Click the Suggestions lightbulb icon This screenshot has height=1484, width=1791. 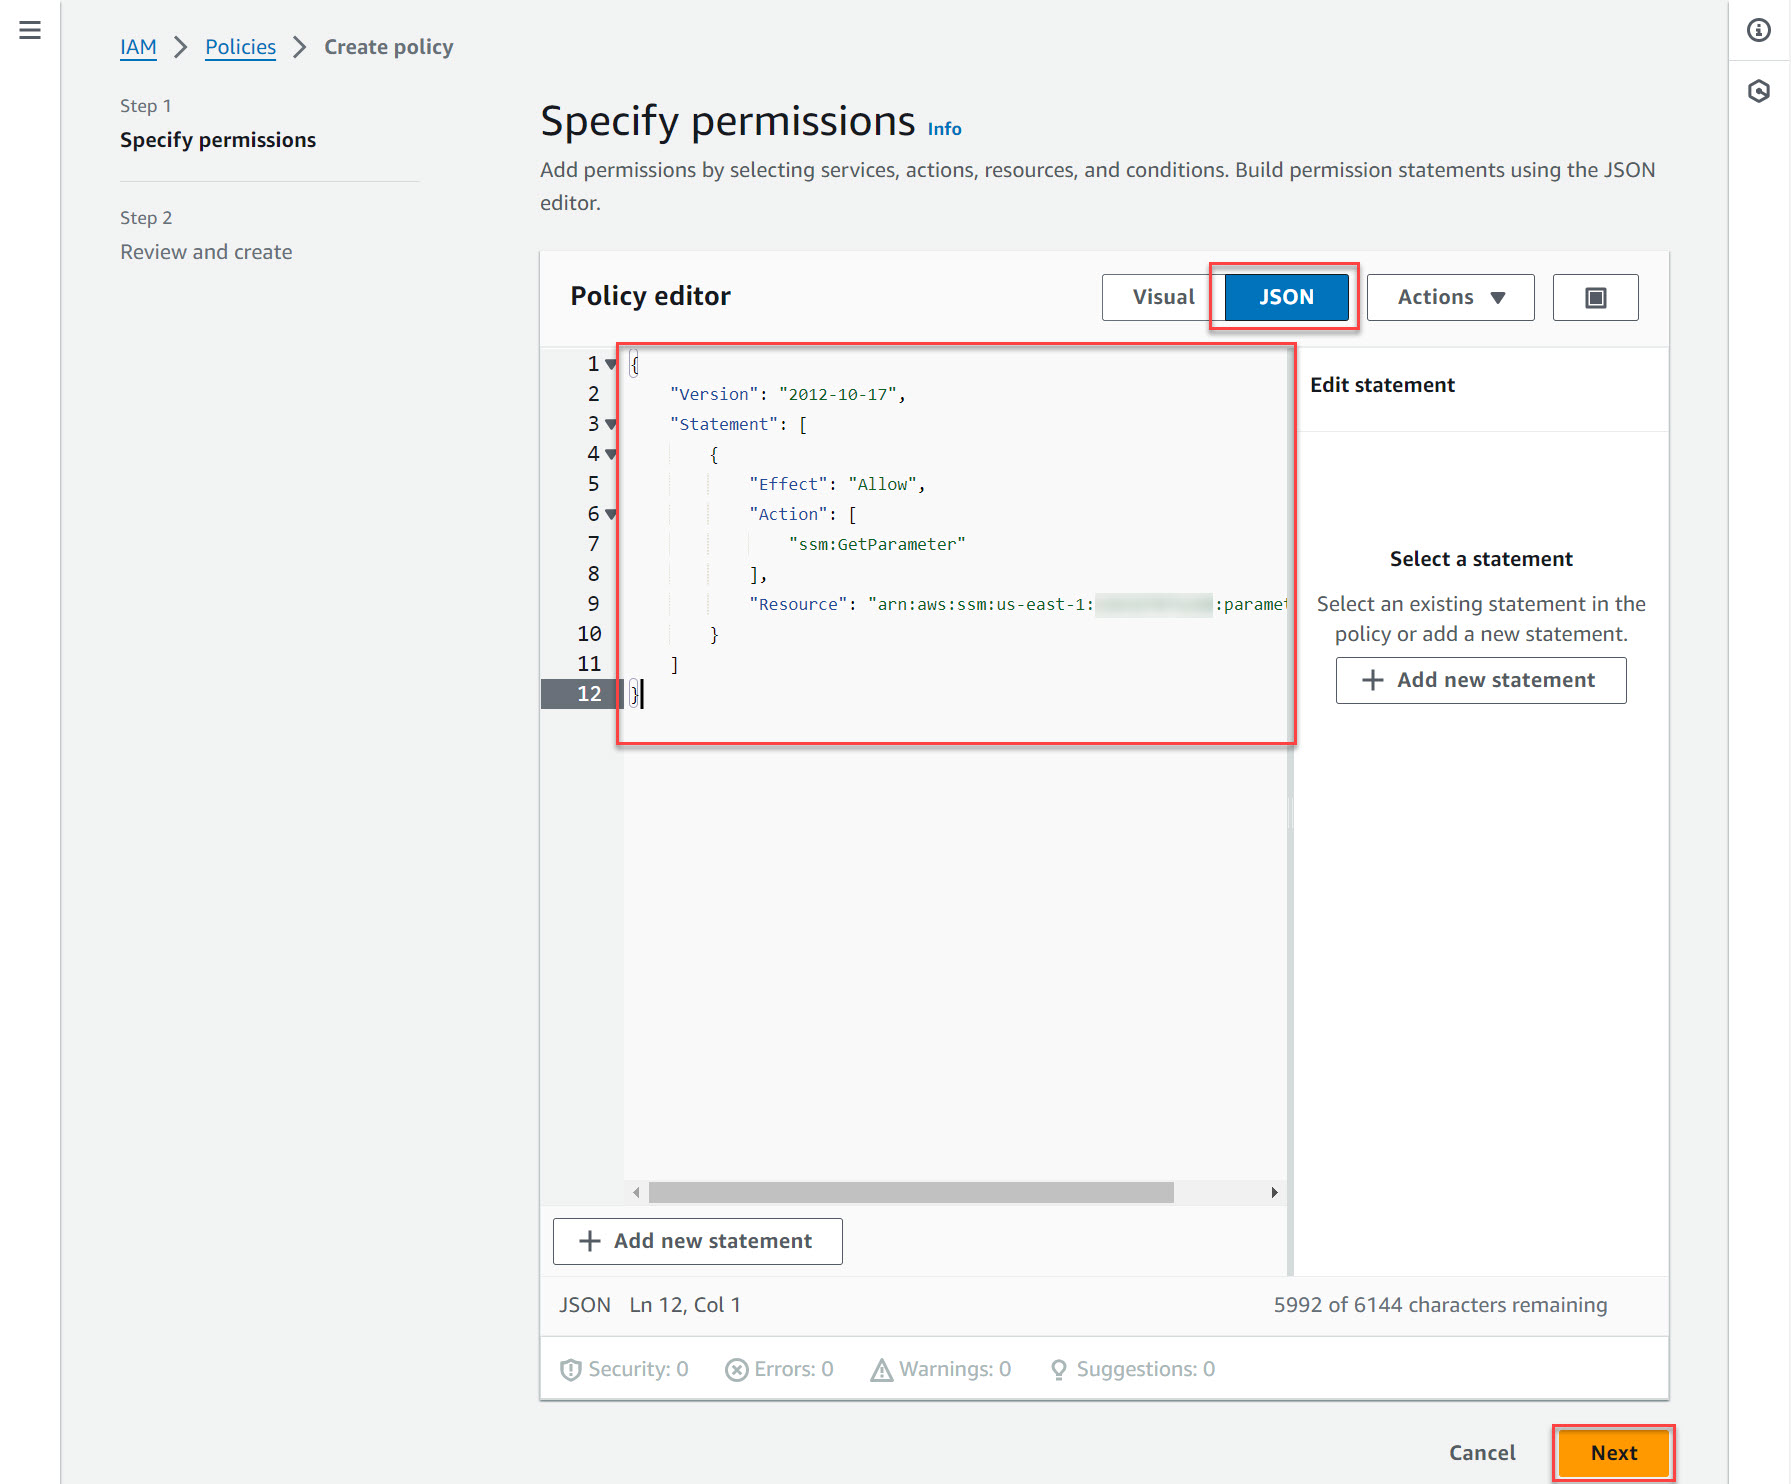(x=1059, y=1369)
